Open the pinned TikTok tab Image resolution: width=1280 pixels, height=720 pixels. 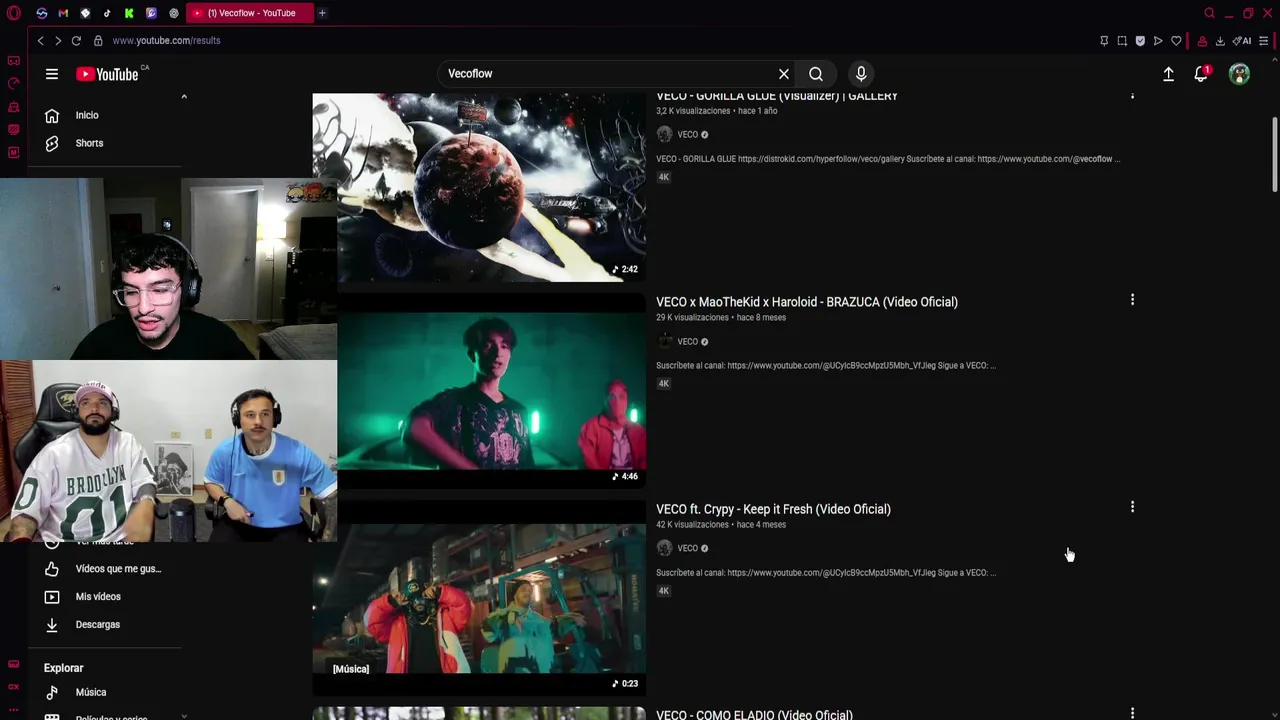(107, 13)
